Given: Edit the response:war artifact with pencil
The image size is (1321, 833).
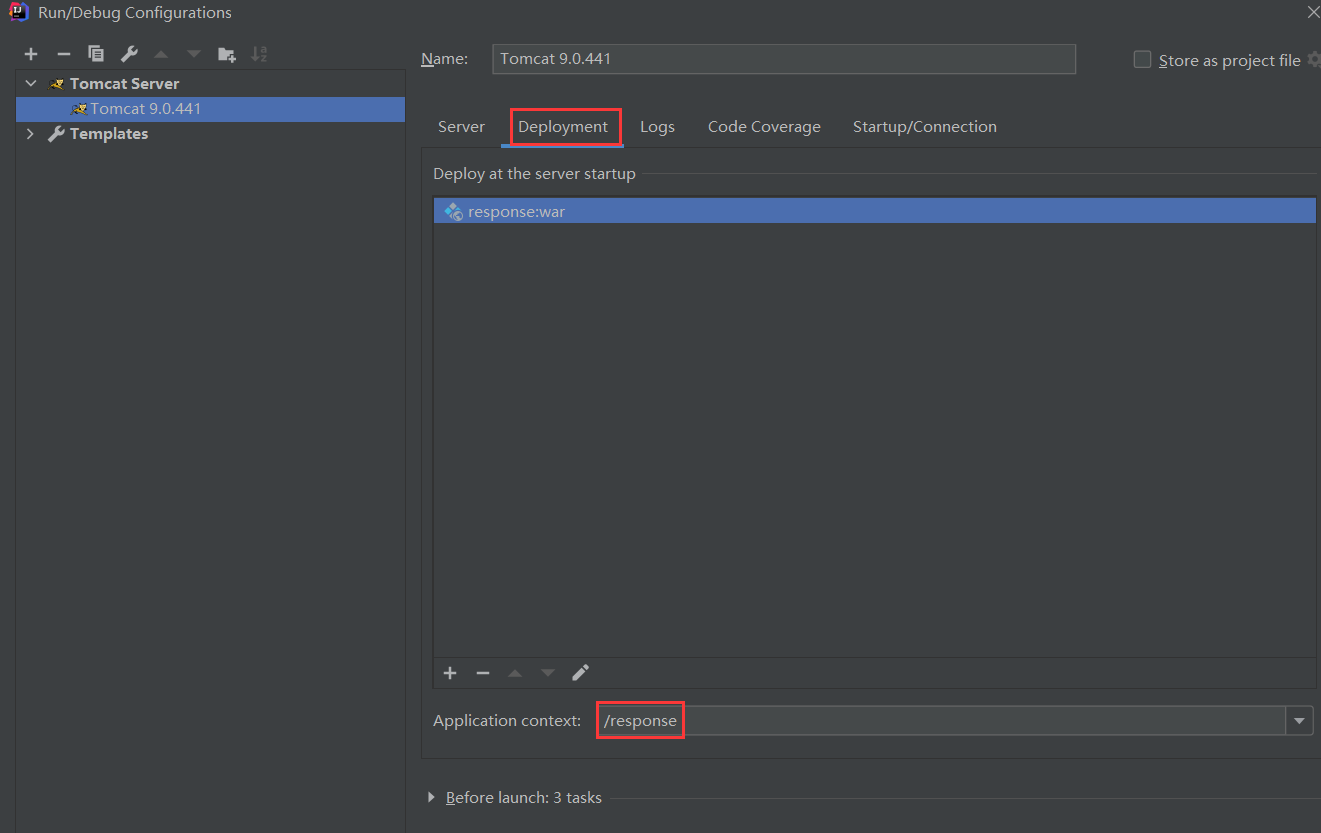Looking at the screenshot, I should tap(581, 673).
